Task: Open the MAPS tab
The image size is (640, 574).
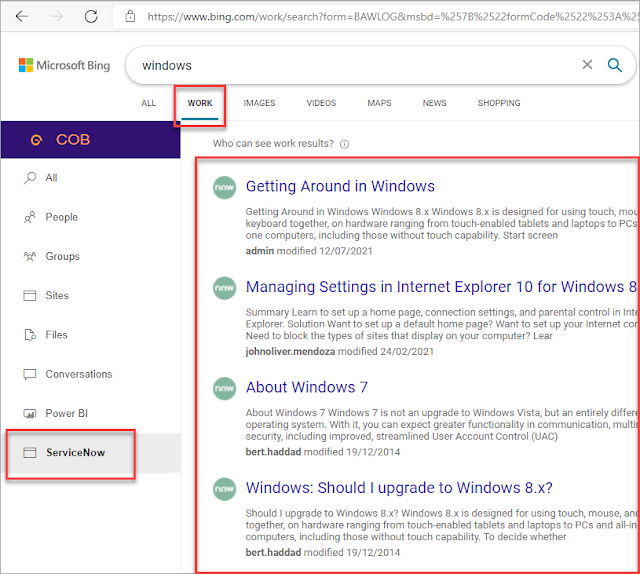Action: (379, 103)
